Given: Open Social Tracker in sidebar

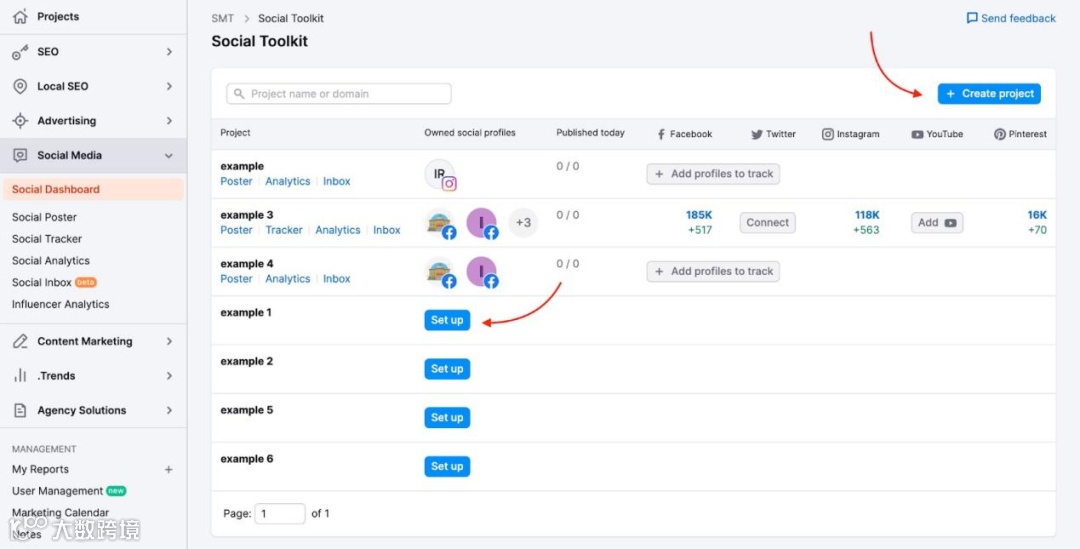Looking at the screenshot, I should [x=47, y=239].
